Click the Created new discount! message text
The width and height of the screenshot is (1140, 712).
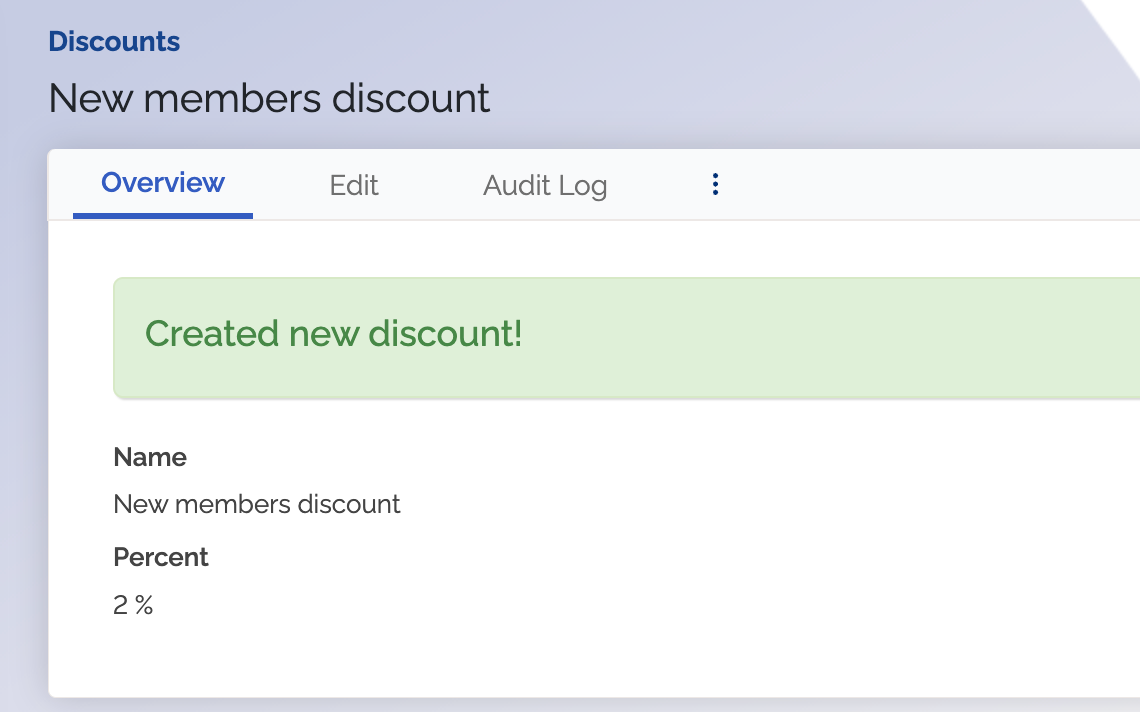pyautogui.click(x=333, y=334)
